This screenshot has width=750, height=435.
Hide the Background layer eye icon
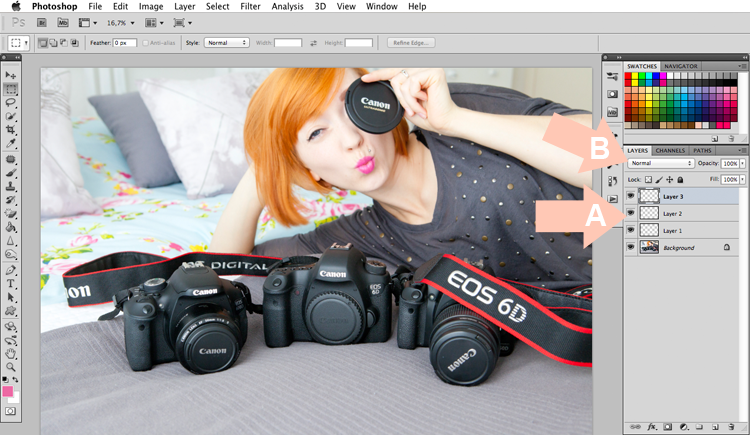[630, 247]
